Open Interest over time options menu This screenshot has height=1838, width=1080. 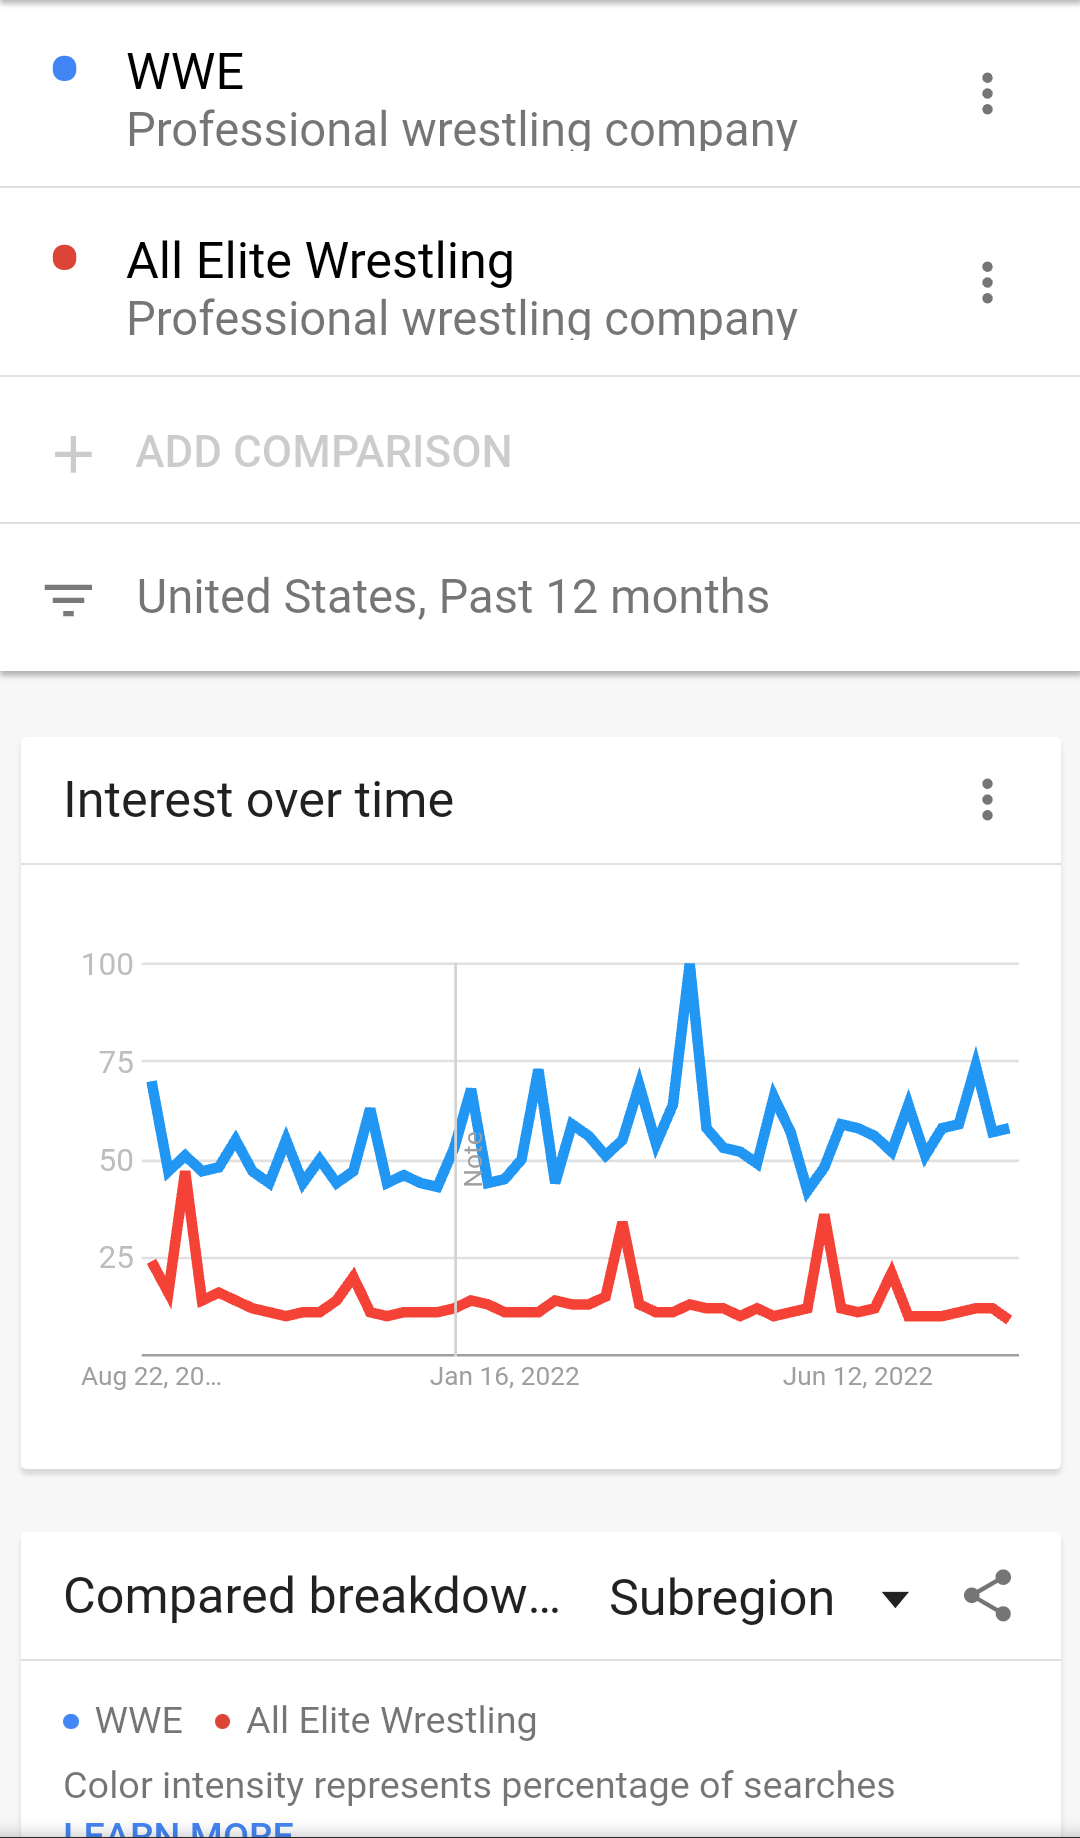coord(987,800)
